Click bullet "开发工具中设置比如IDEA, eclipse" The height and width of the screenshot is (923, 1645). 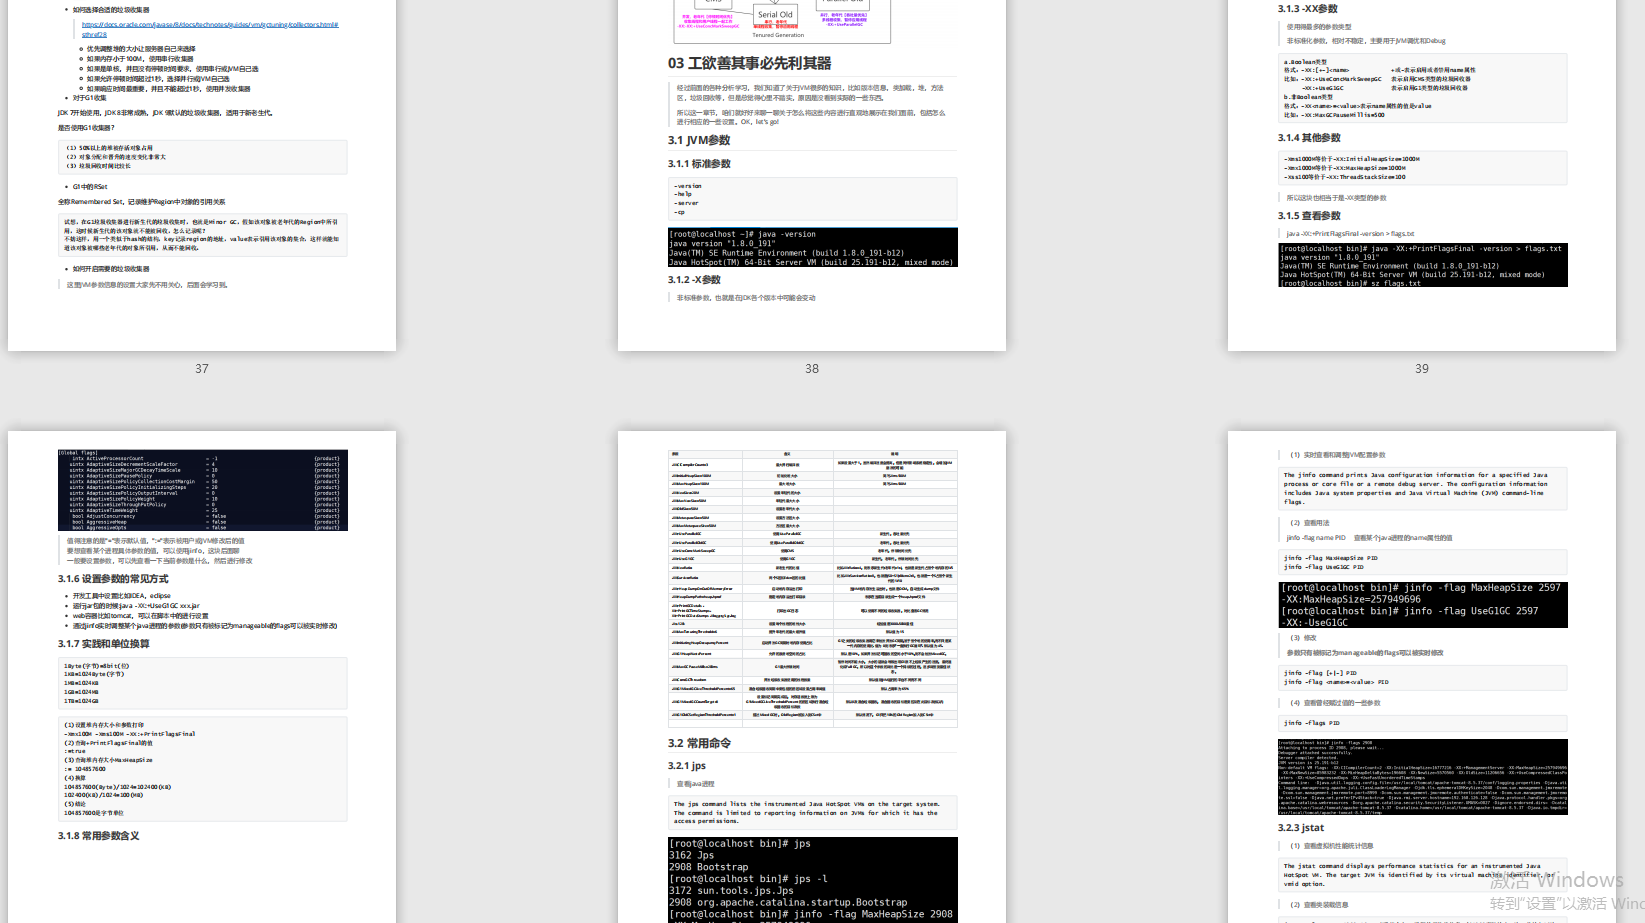pyautogui.click(x=122, y=596)
